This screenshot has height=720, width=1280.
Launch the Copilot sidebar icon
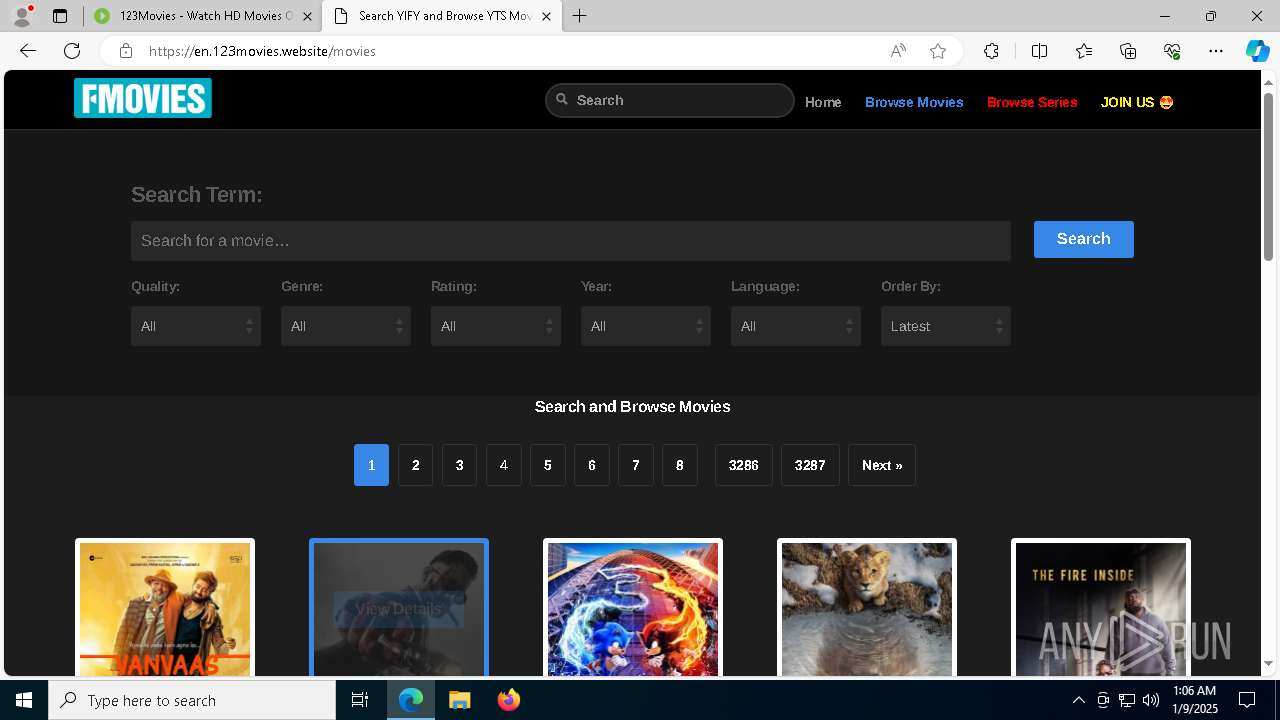1257,51
